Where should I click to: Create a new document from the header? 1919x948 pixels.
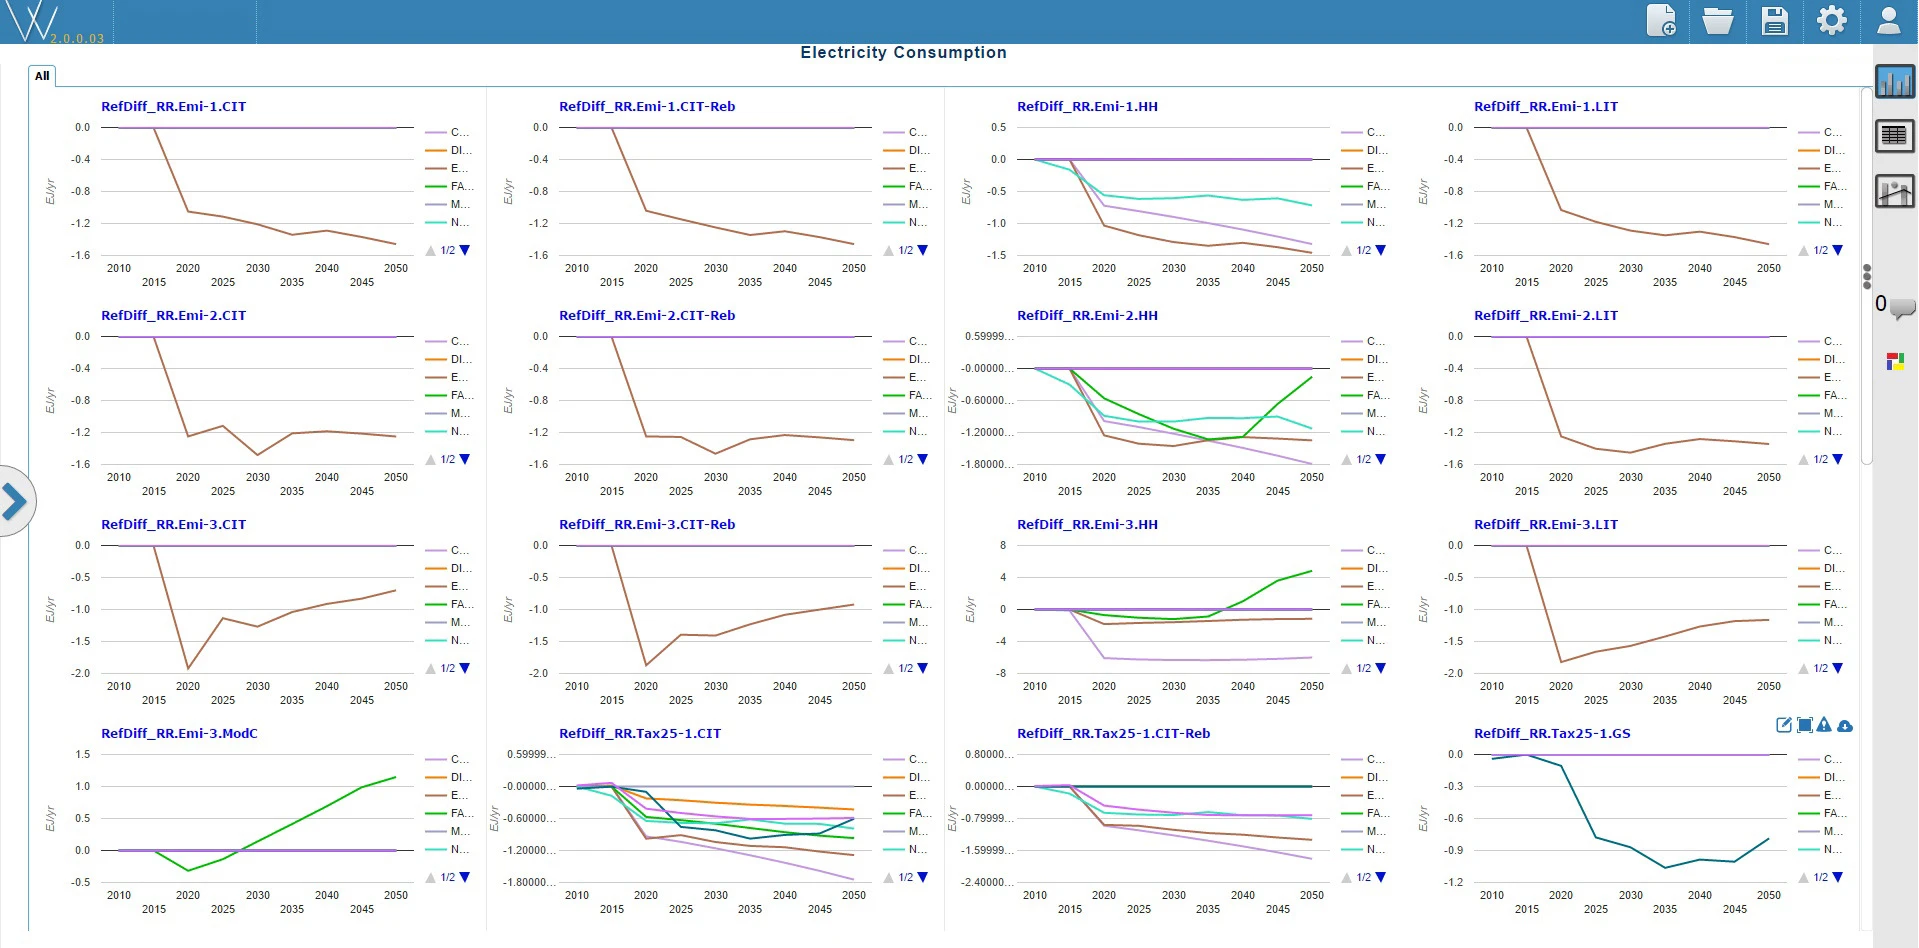pyautogui.click(x=1662, y=20)
